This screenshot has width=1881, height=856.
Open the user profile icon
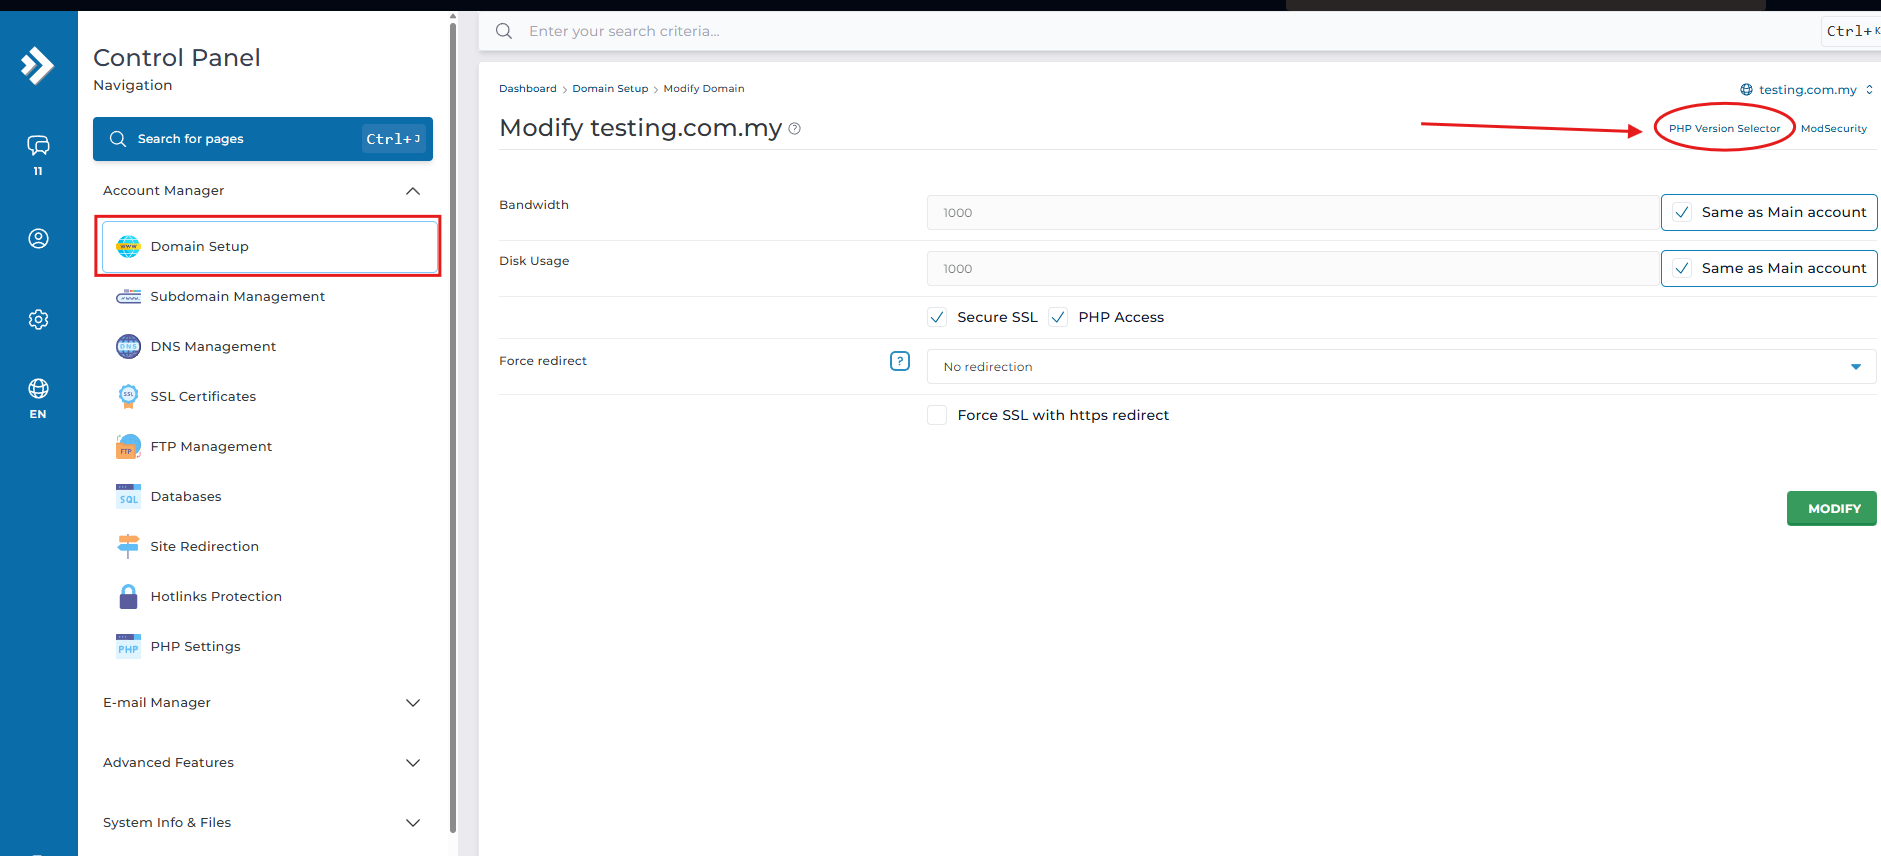click(38, 239)
